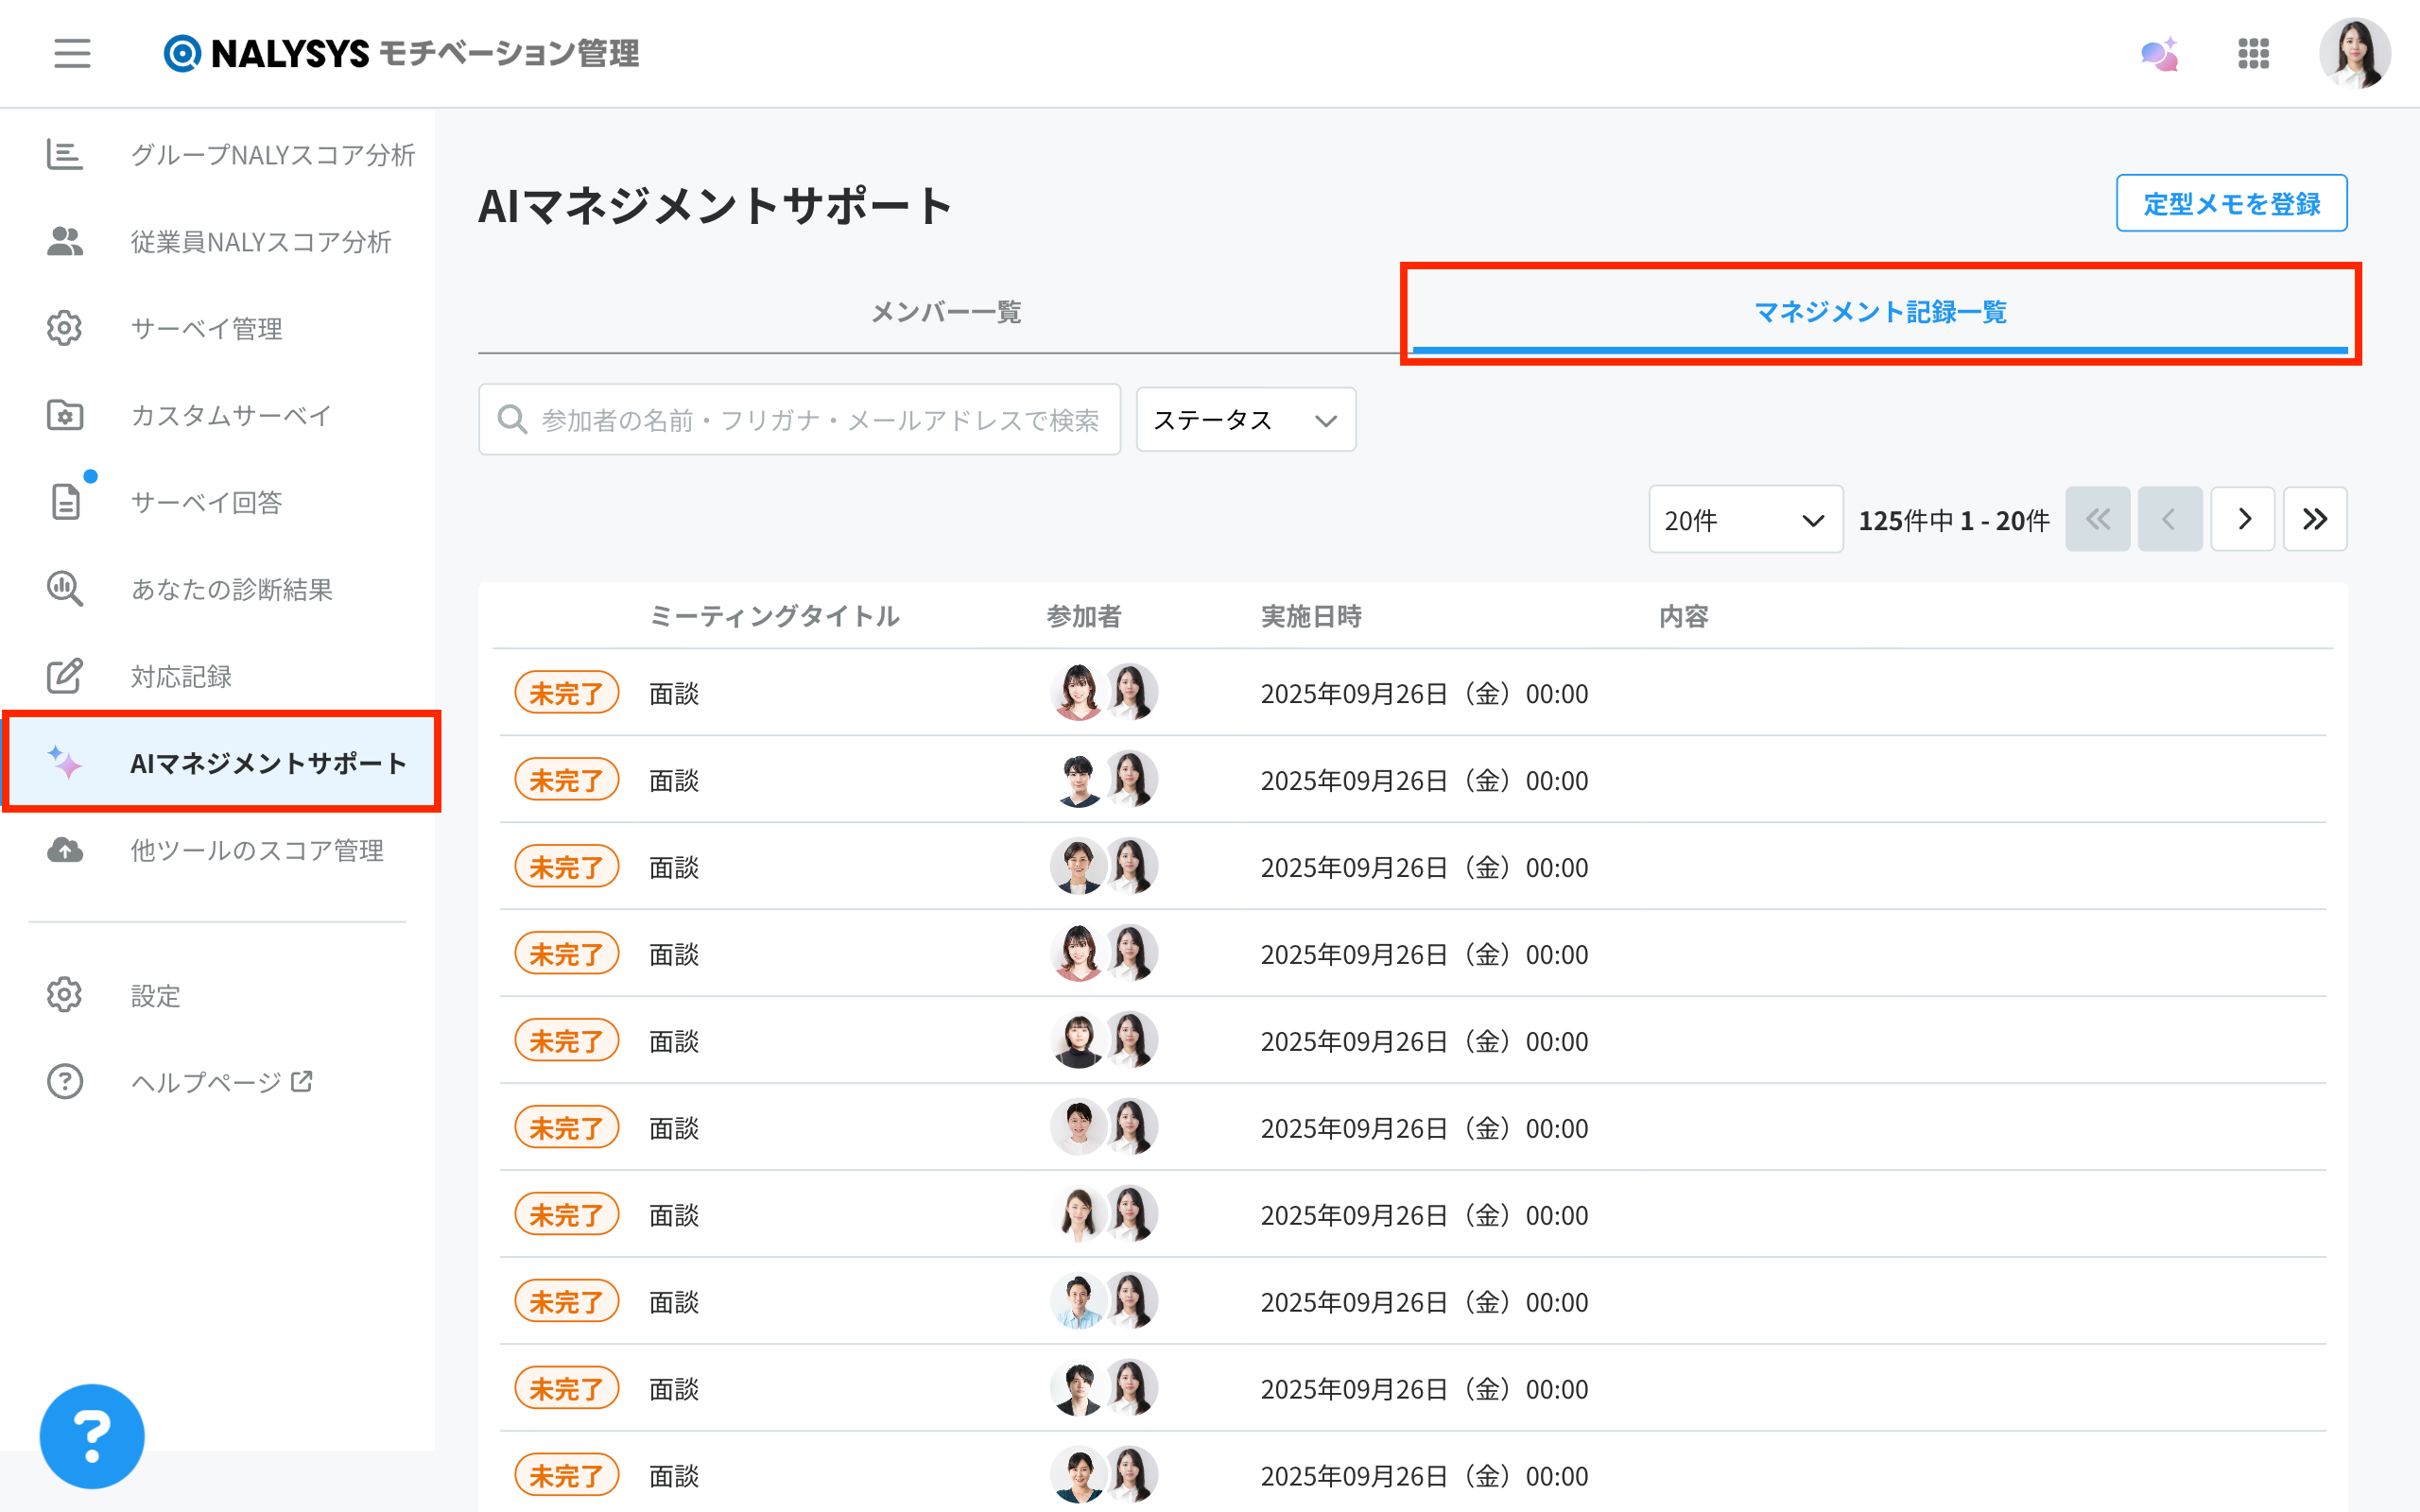Go to サーベイ回答 in the sidebar

(206, 502)
